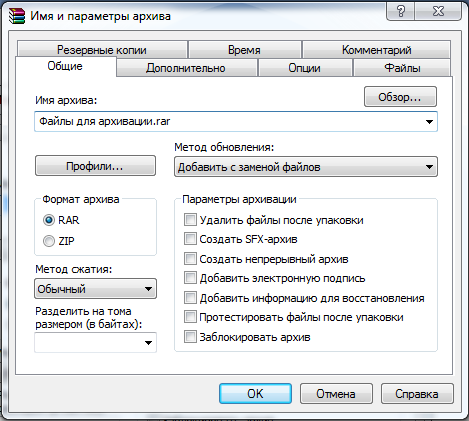The height and width of the screenshot is (421, 469).
Task: Expand the Метод сжатия Обычный dropdown
Action: pos(95,289)
